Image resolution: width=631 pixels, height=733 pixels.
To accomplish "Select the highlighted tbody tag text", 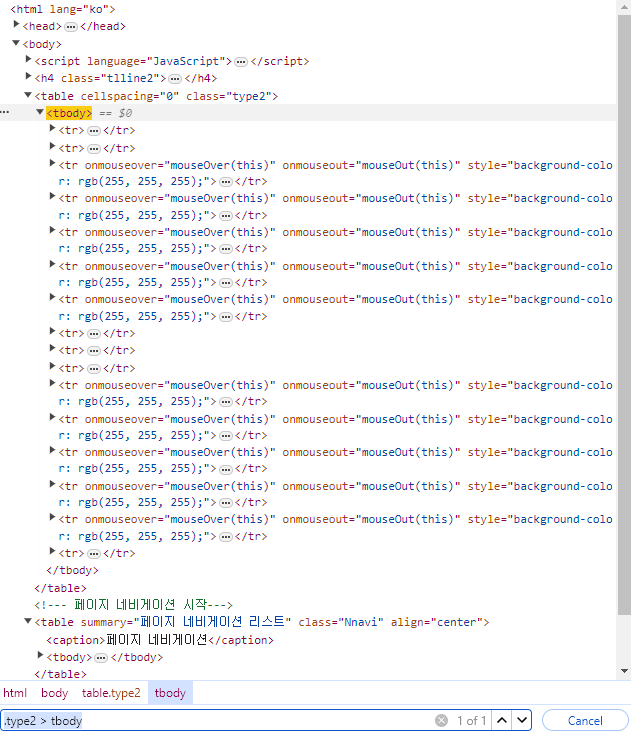I will click(69, 113).
